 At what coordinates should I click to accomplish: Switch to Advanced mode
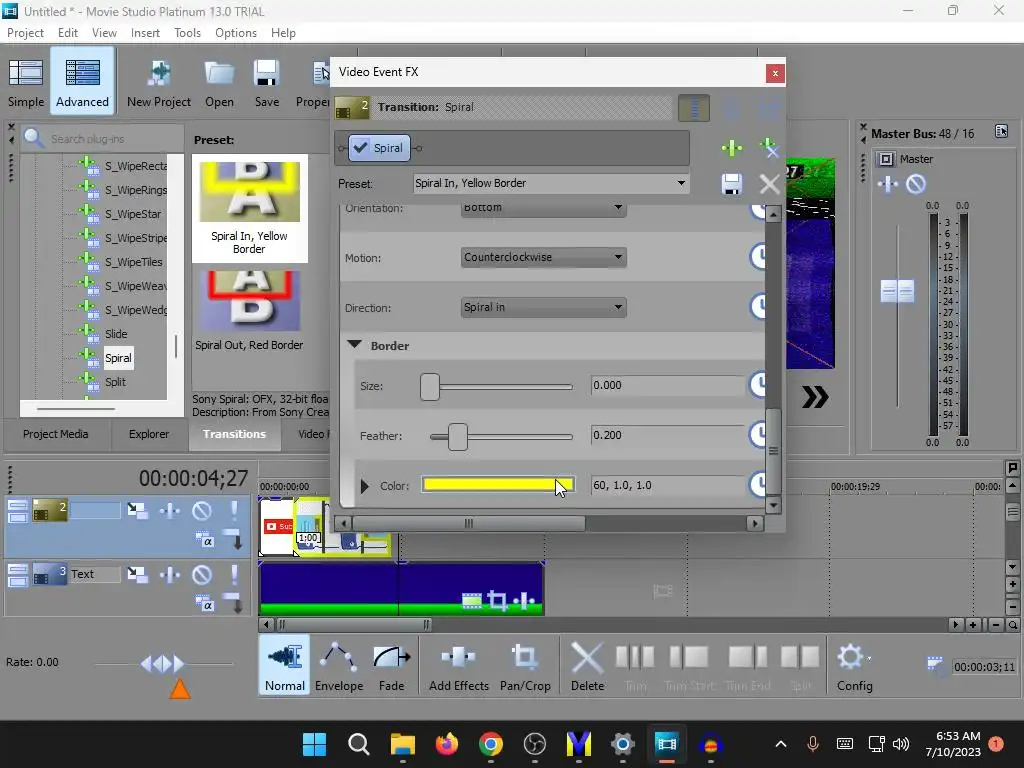[82, 82]
